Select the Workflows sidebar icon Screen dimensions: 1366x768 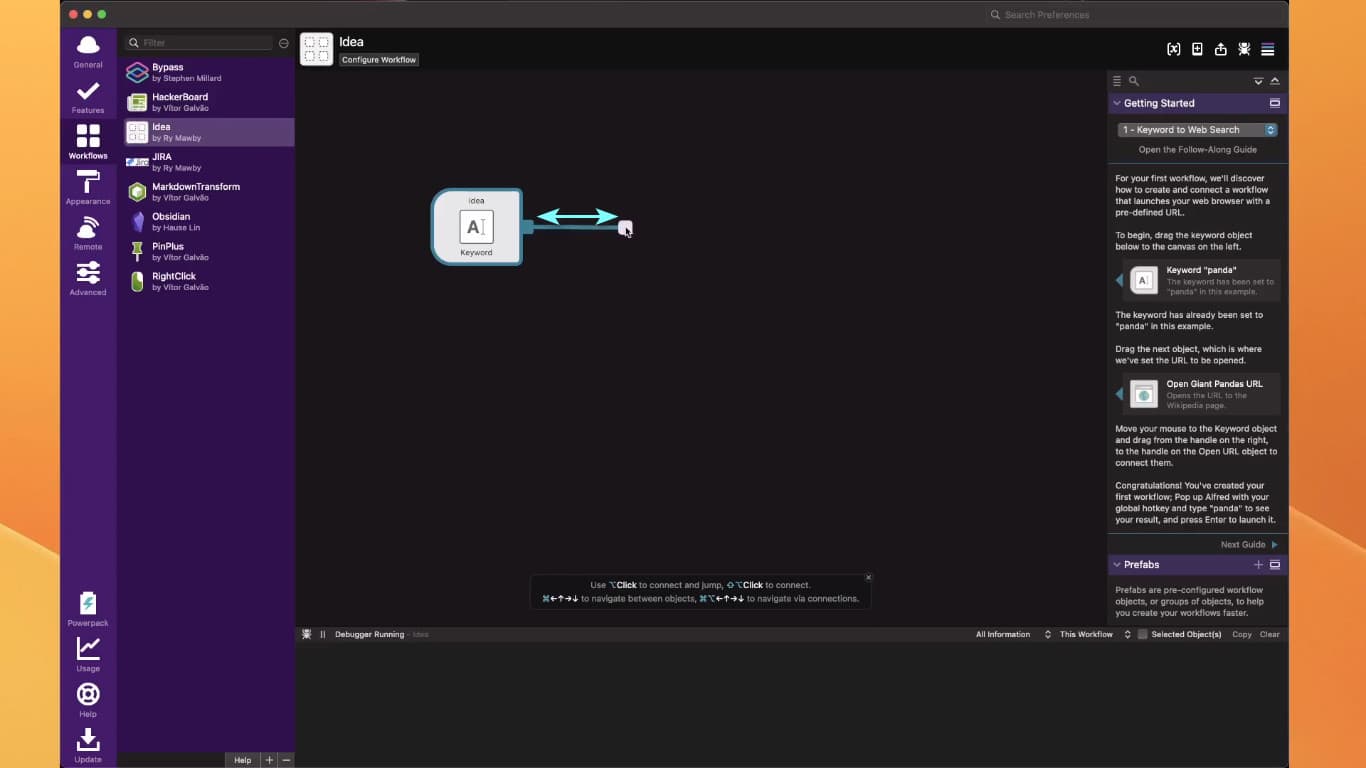pos(88,142)
